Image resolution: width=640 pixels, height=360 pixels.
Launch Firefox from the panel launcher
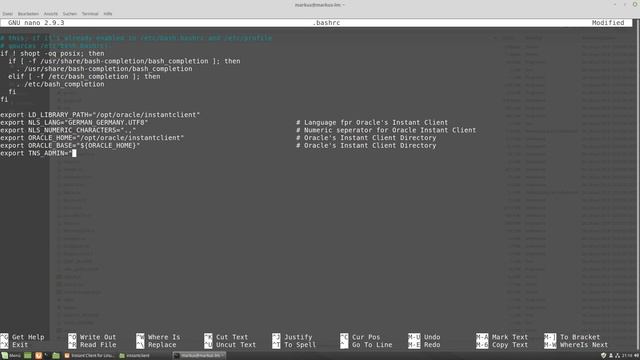click(x=38, y=356)
